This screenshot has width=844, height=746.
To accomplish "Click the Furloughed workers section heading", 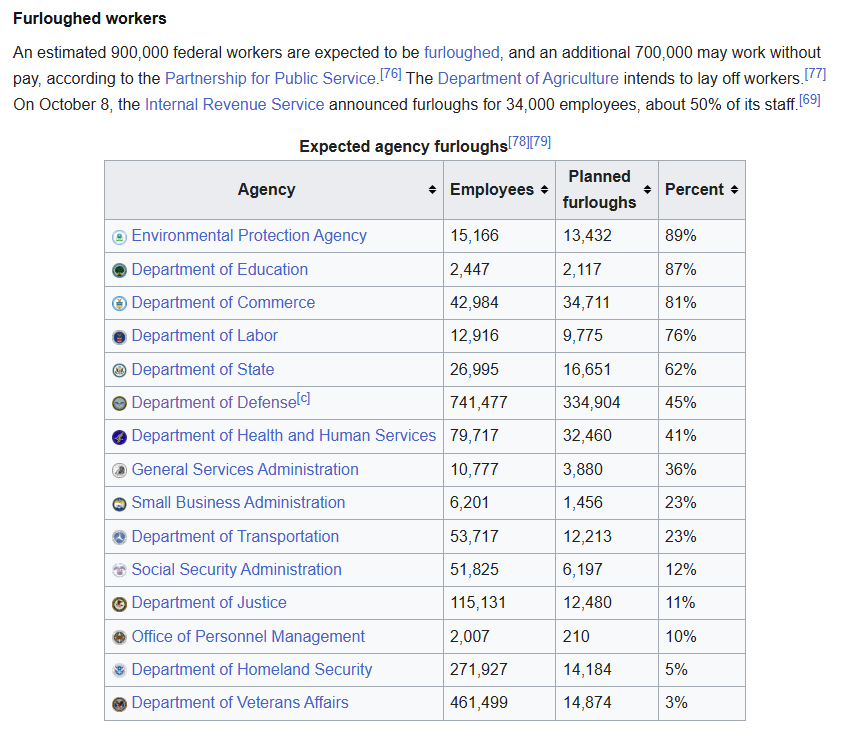I will [90, 19].
